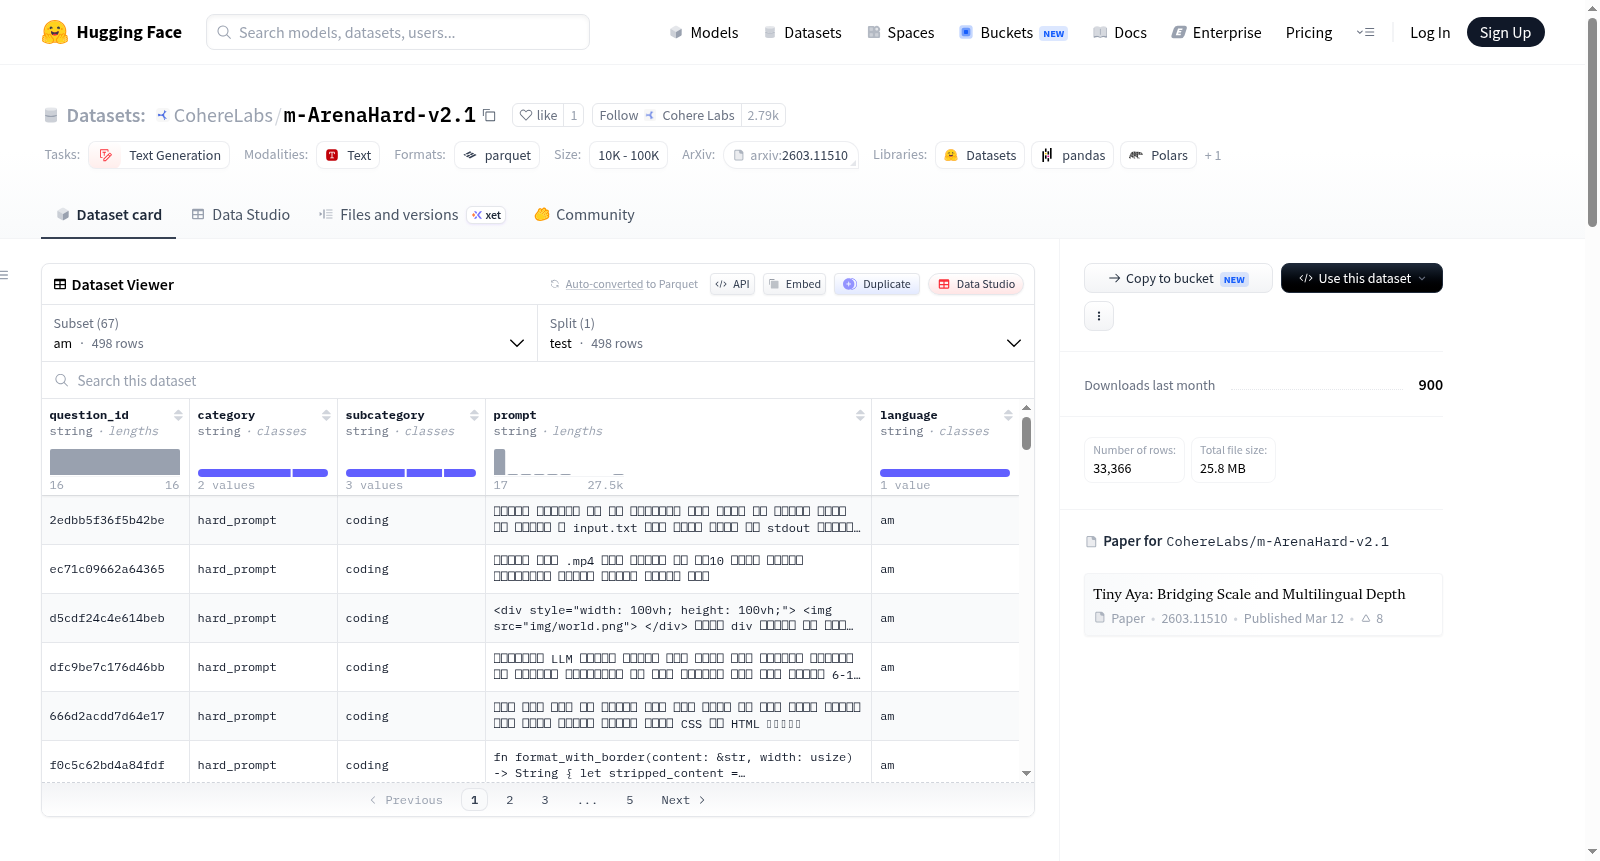The height and width of the screenshot is (861, 1600).
Task: Go to page 5 of the dataset
Action: 630,800
